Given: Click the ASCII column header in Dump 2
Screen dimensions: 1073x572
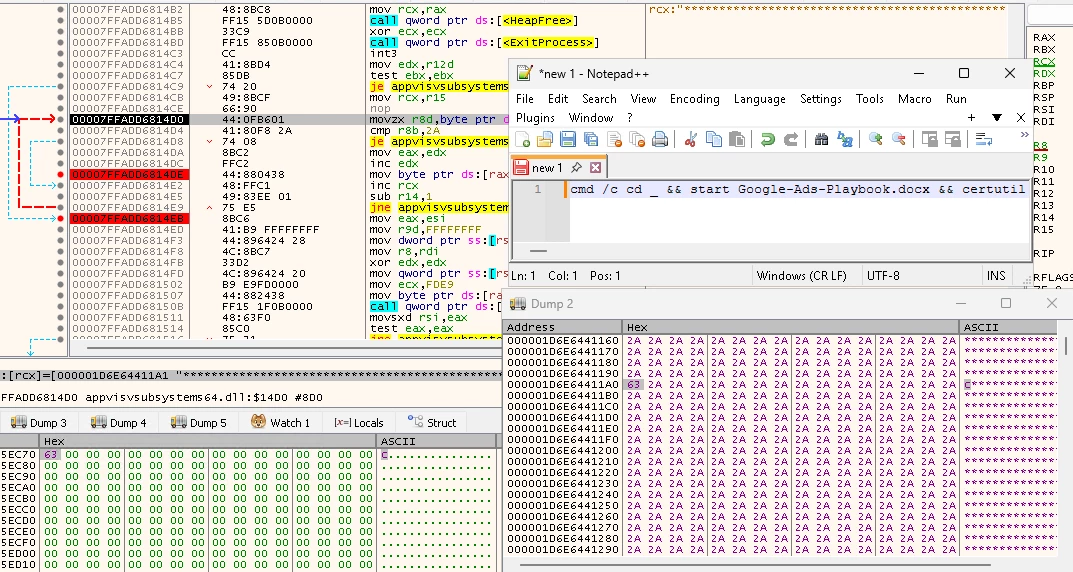Looking at the screenshot, I should tap(1009, 327).
